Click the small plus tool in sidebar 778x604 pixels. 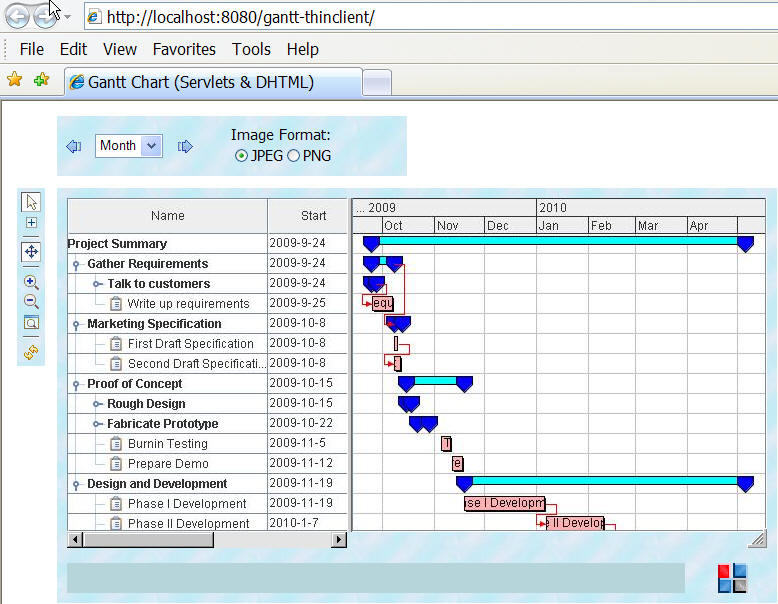[31, 223]
